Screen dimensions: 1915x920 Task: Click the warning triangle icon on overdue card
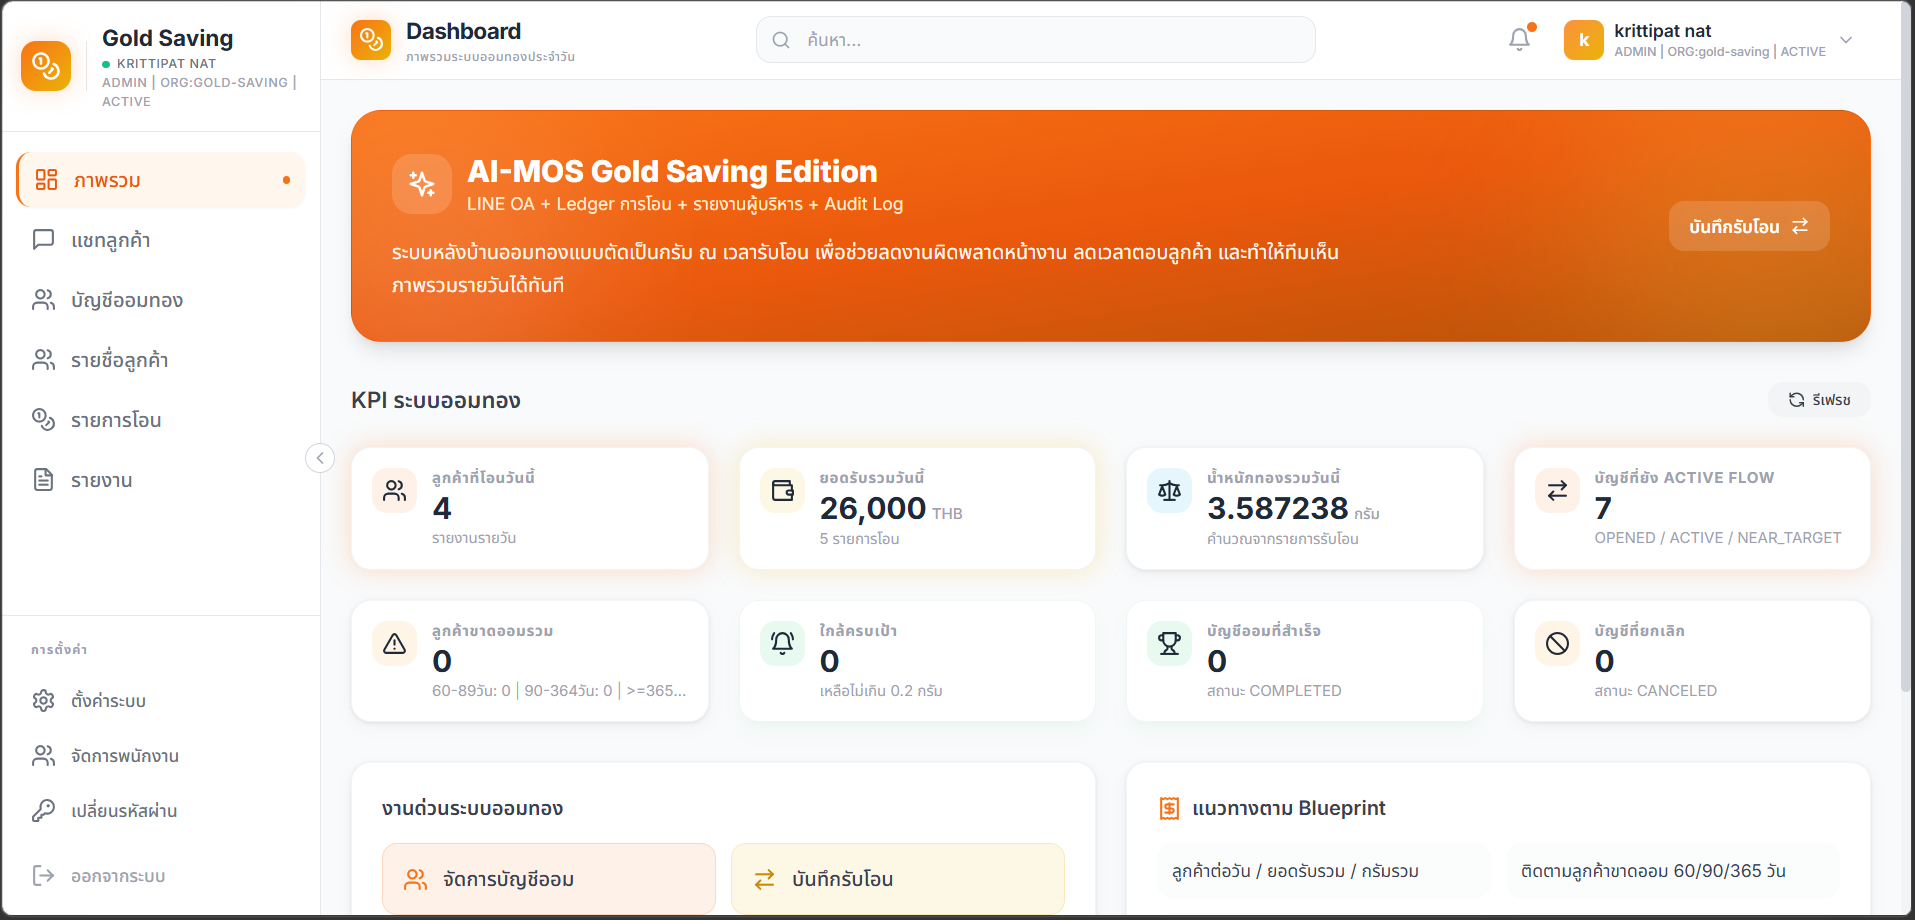[395, 644]
